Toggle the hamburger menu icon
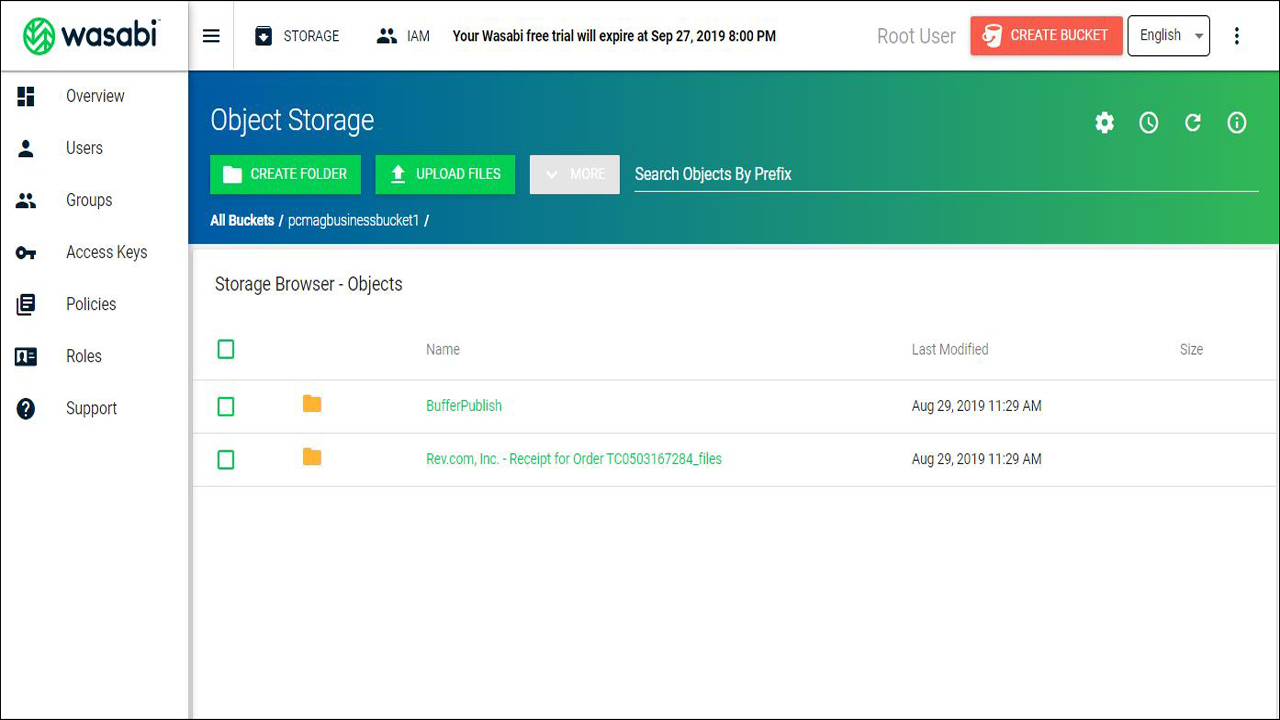Image resolution: width=1280 pixels, height=720 pixels. click(211, 36)
